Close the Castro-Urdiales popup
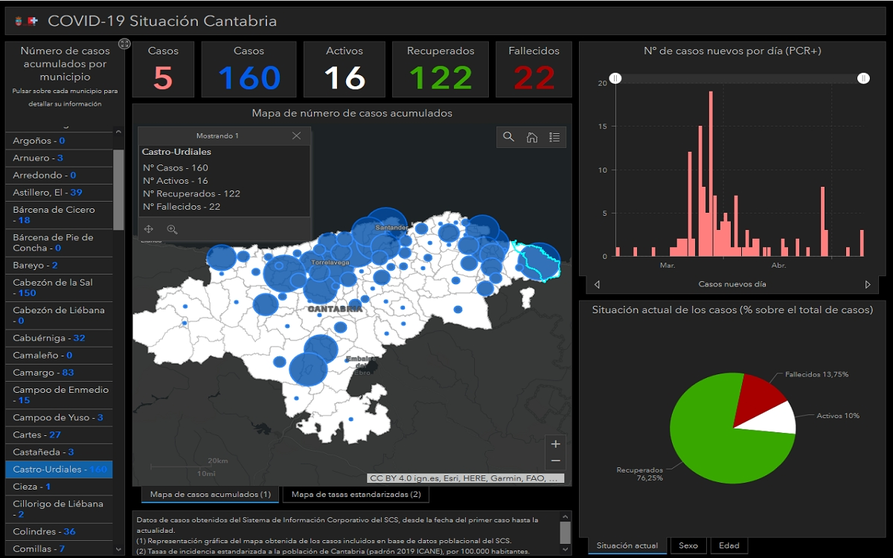This screenshot has width=893, height=558. 296,136
